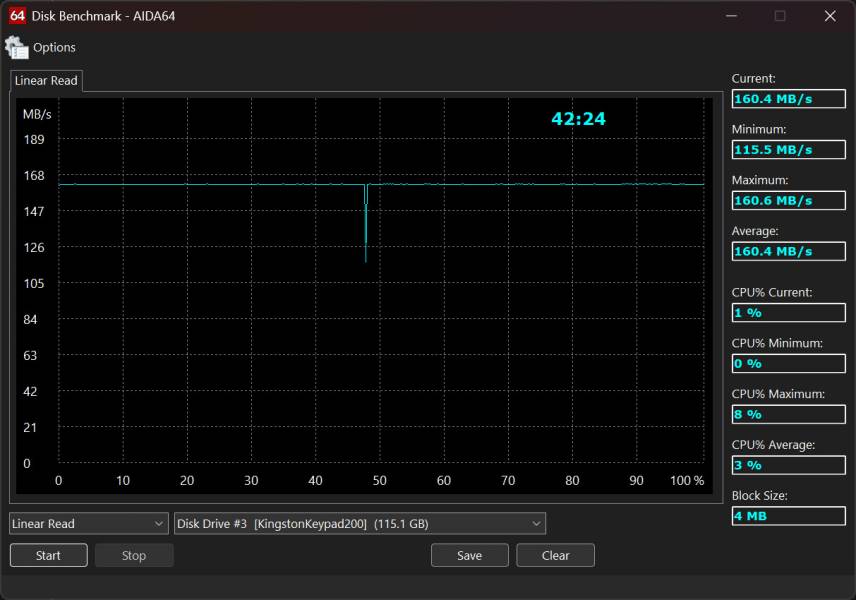The height and width of the screenshot is (600, 856).
Task: Click the Clear button
Action: click(x=555, y=555)
